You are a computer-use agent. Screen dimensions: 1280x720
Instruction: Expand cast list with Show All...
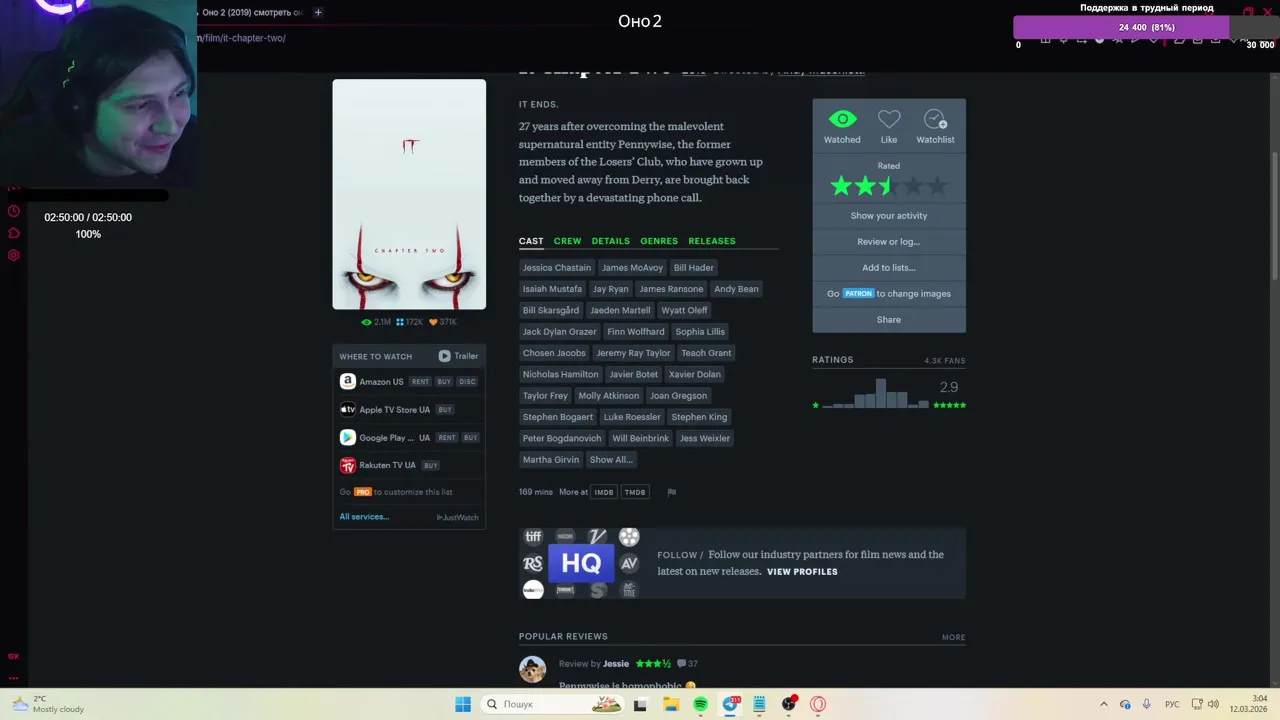(611, 460)
